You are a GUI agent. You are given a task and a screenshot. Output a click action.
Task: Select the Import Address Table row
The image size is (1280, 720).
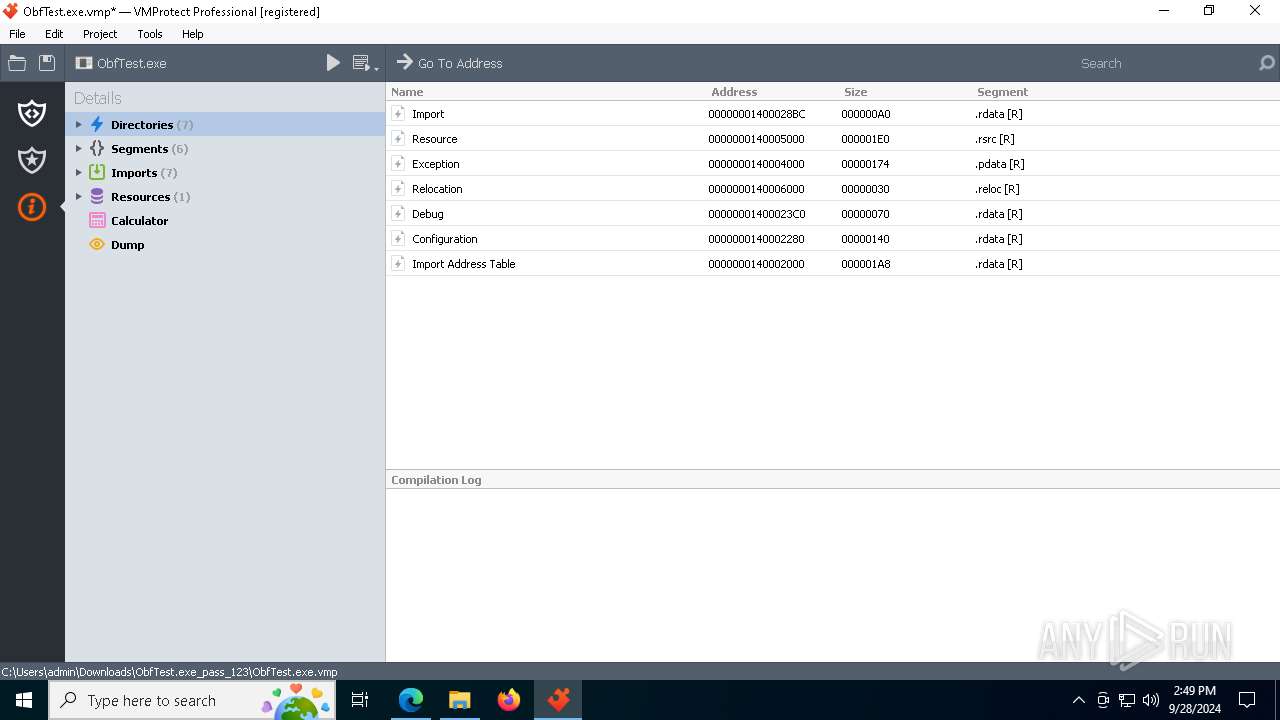coord(833,264)
